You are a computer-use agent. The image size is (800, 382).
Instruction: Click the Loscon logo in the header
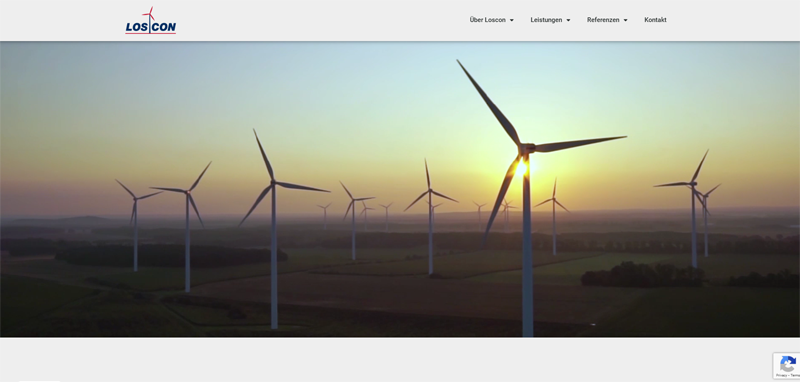151,20
